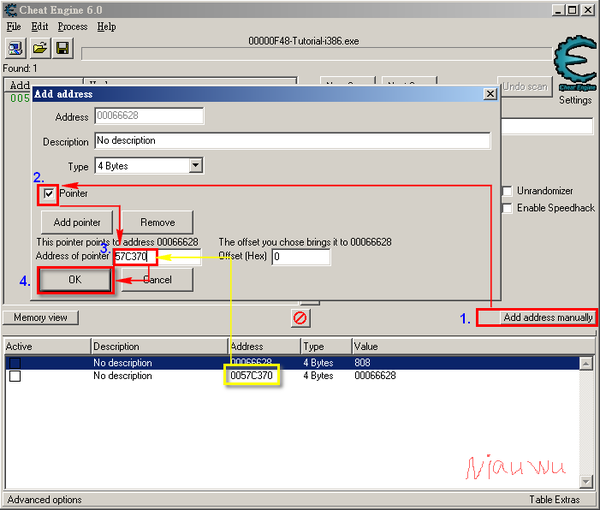Click the save floppy disk icon
Image resolution: width=600 pixels, height=510 pixels.
62,48
